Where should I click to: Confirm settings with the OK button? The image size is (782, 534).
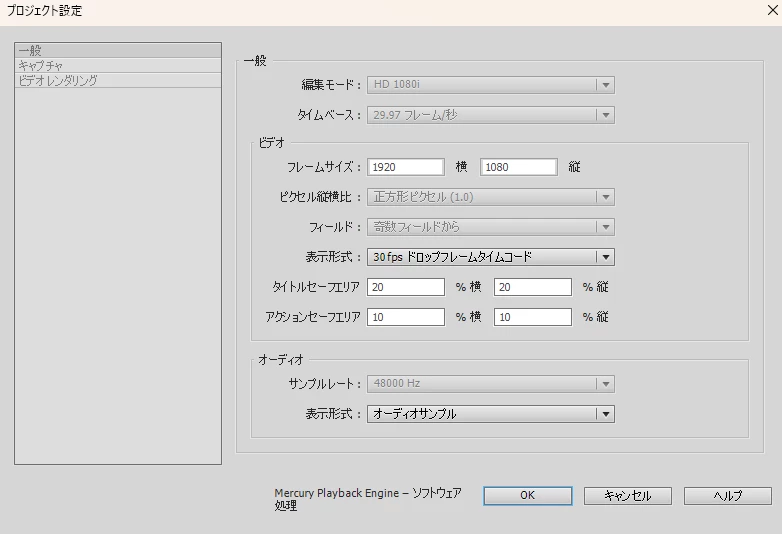[528, 496]
